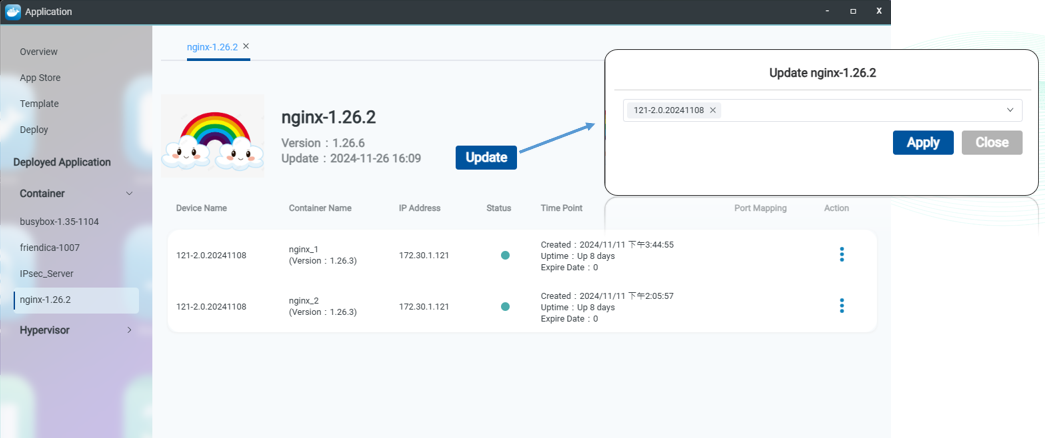
Task: Click the nginx-1.26.2 application title
Action: pos(329,118)
